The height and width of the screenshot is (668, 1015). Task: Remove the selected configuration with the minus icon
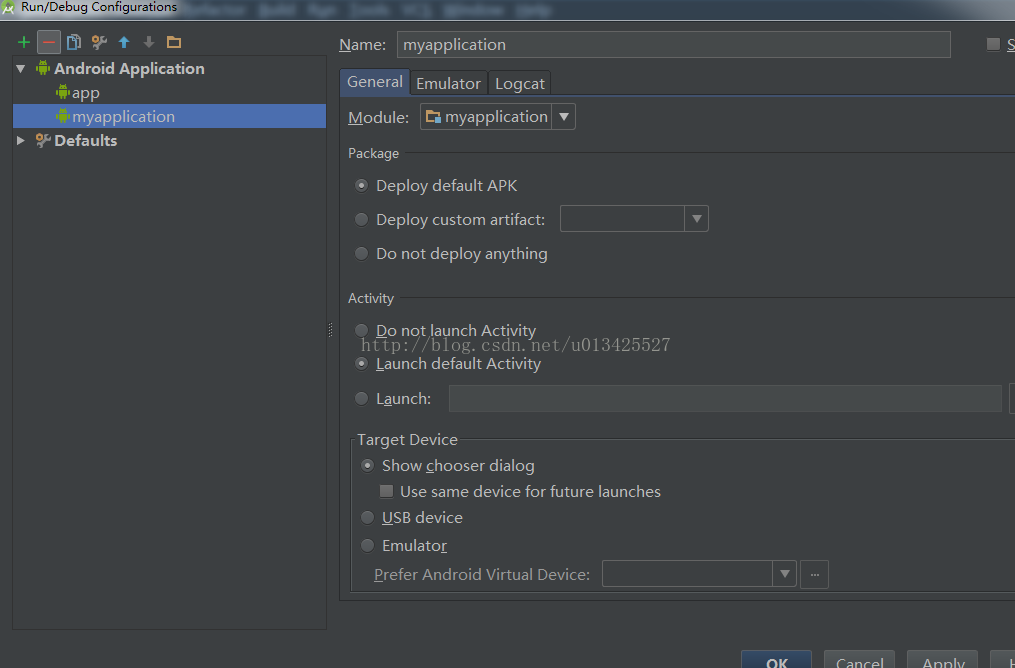tap(49, 43)
